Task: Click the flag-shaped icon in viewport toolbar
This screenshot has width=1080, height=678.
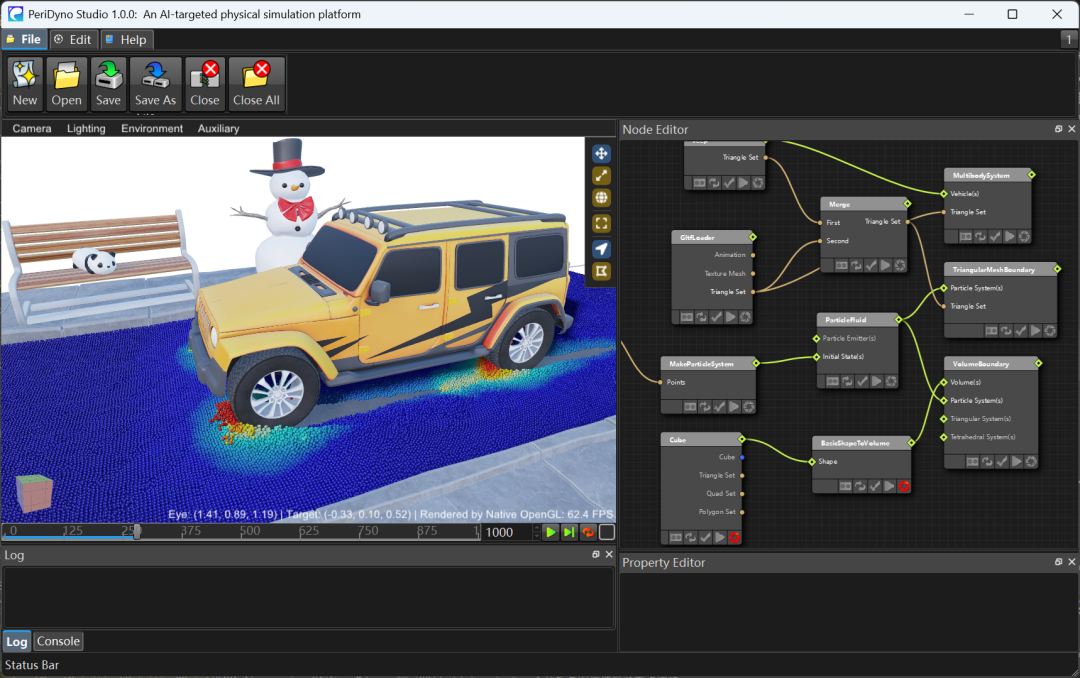Action: [601, 271]
